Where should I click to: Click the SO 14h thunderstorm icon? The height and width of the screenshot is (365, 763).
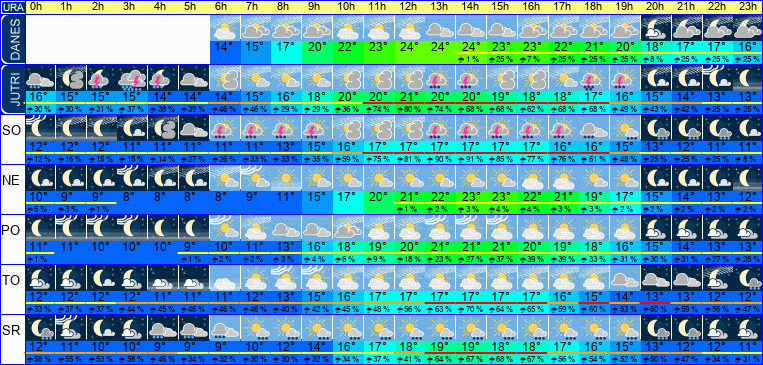coord(471,128)
